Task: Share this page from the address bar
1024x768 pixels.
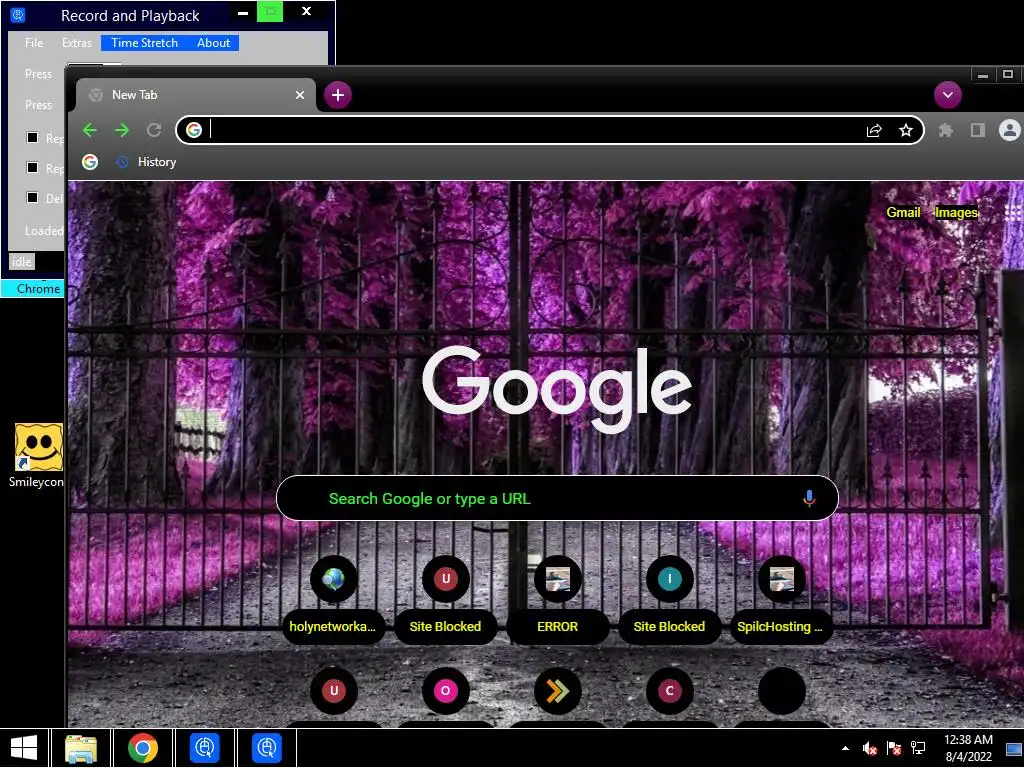Action: (x=874, y=131)
